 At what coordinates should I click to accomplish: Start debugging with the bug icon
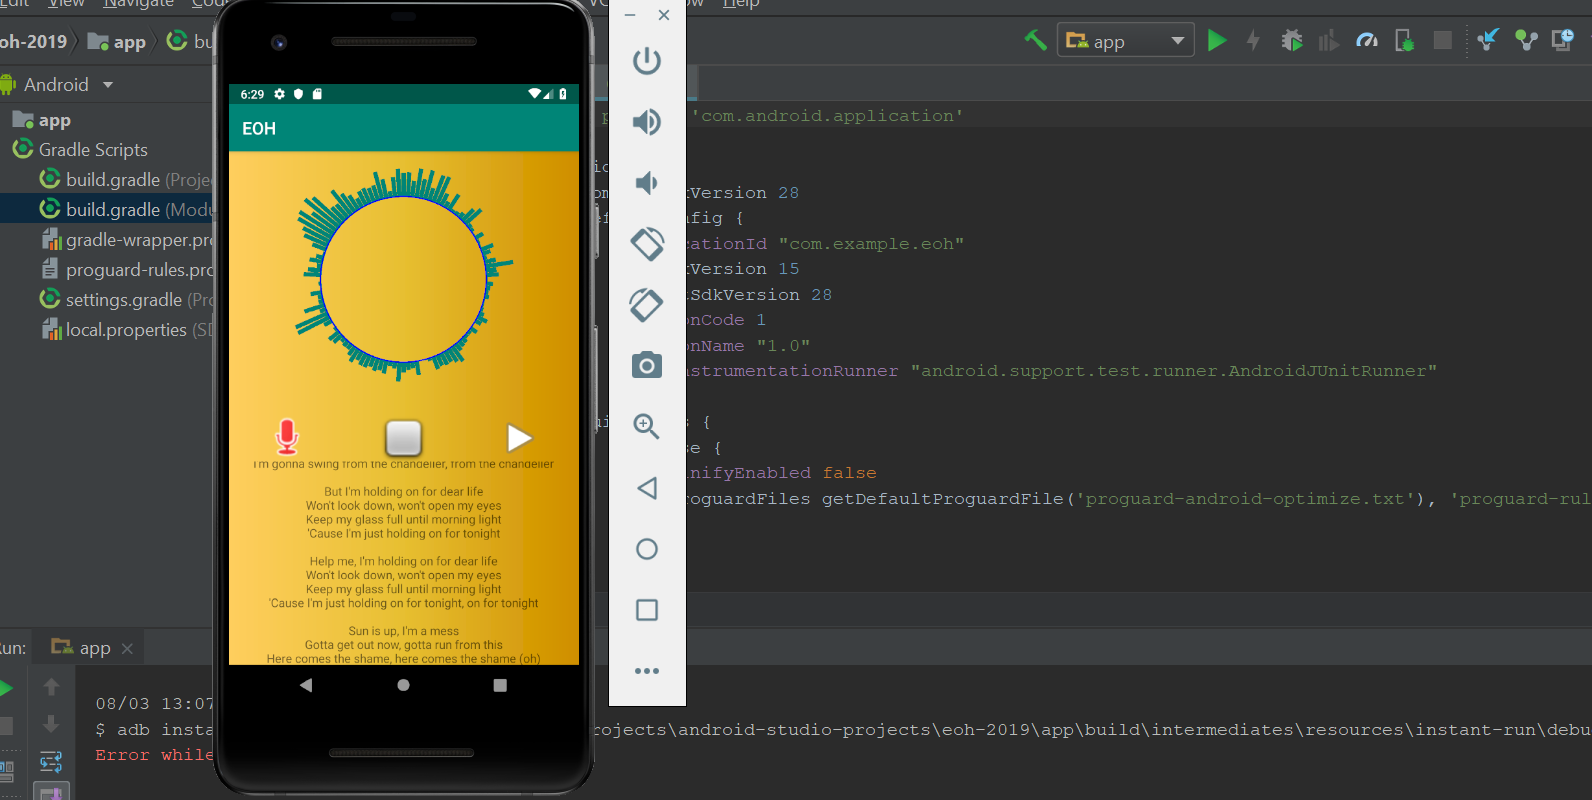pyautogui.click(x=1292, y=41)
